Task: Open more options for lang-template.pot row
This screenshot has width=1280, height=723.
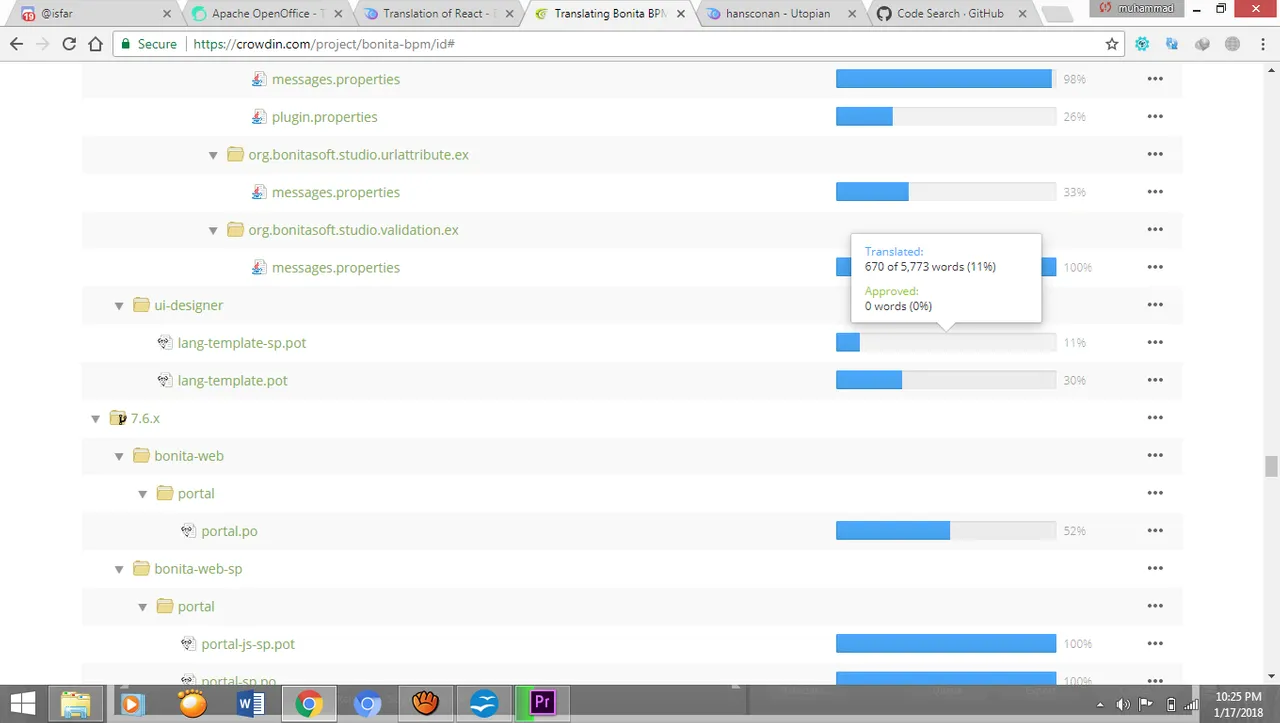Action: coord(1155,381)
